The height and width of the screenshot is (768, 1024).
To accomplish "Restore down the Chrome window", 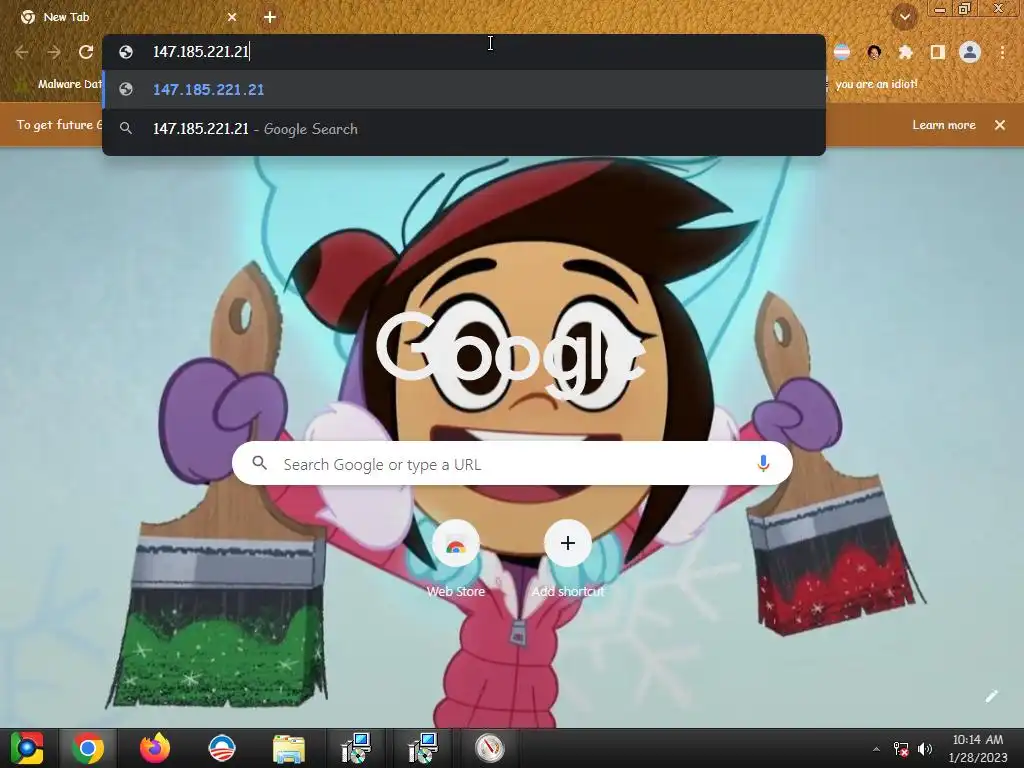I will click(x=965, y=9).
